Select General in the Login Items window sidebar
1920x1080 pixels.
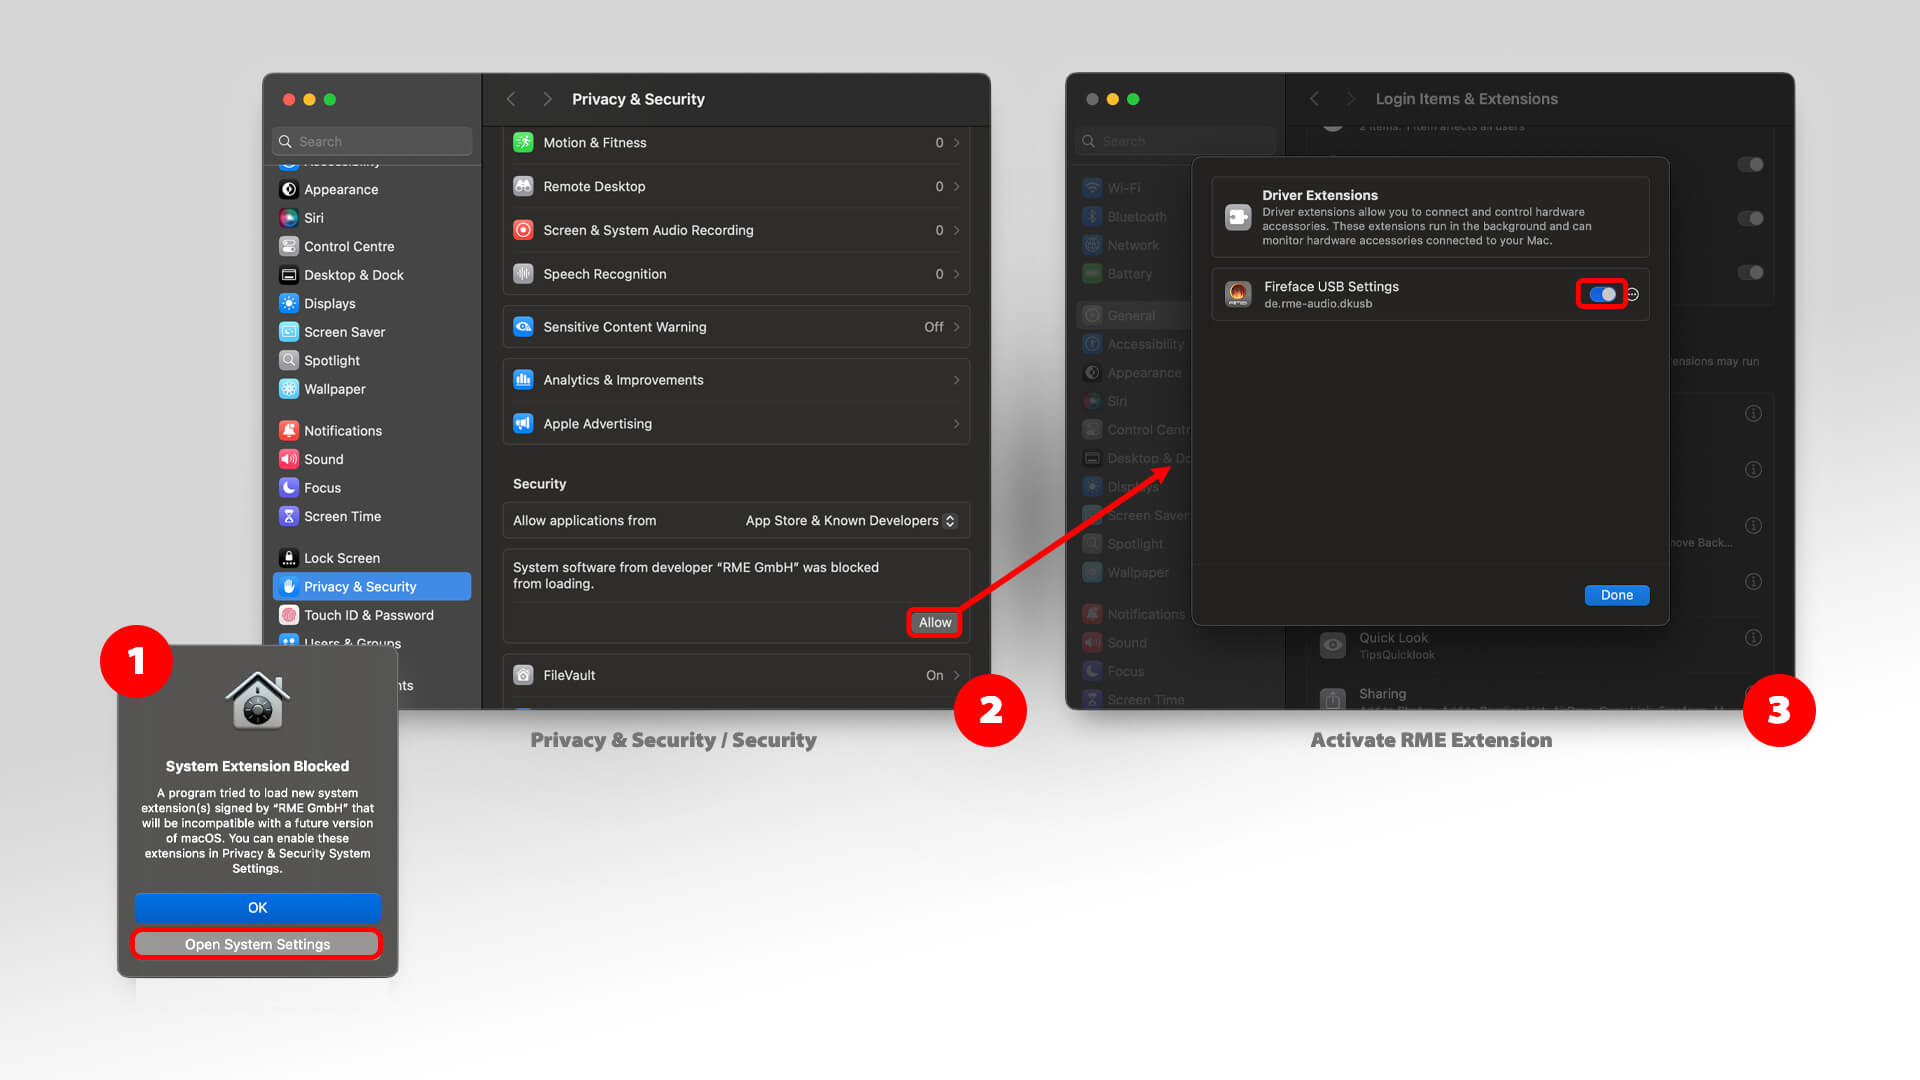1133,315
